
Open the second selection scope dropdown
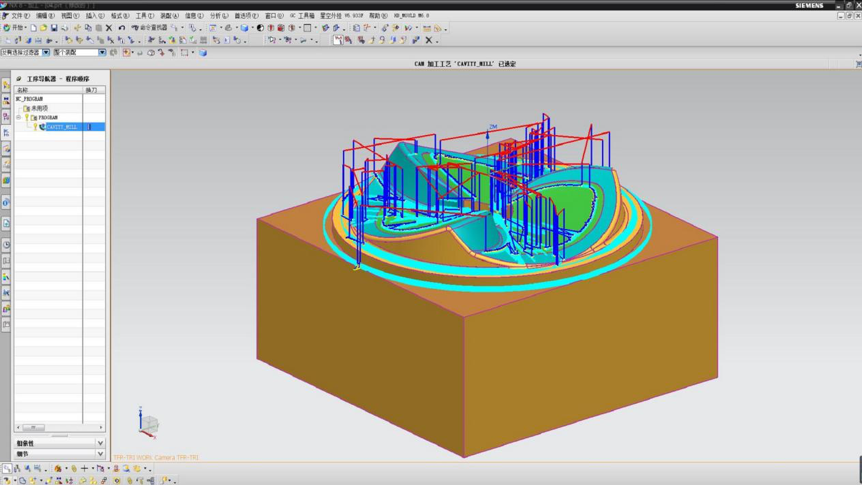coord(102,52)
